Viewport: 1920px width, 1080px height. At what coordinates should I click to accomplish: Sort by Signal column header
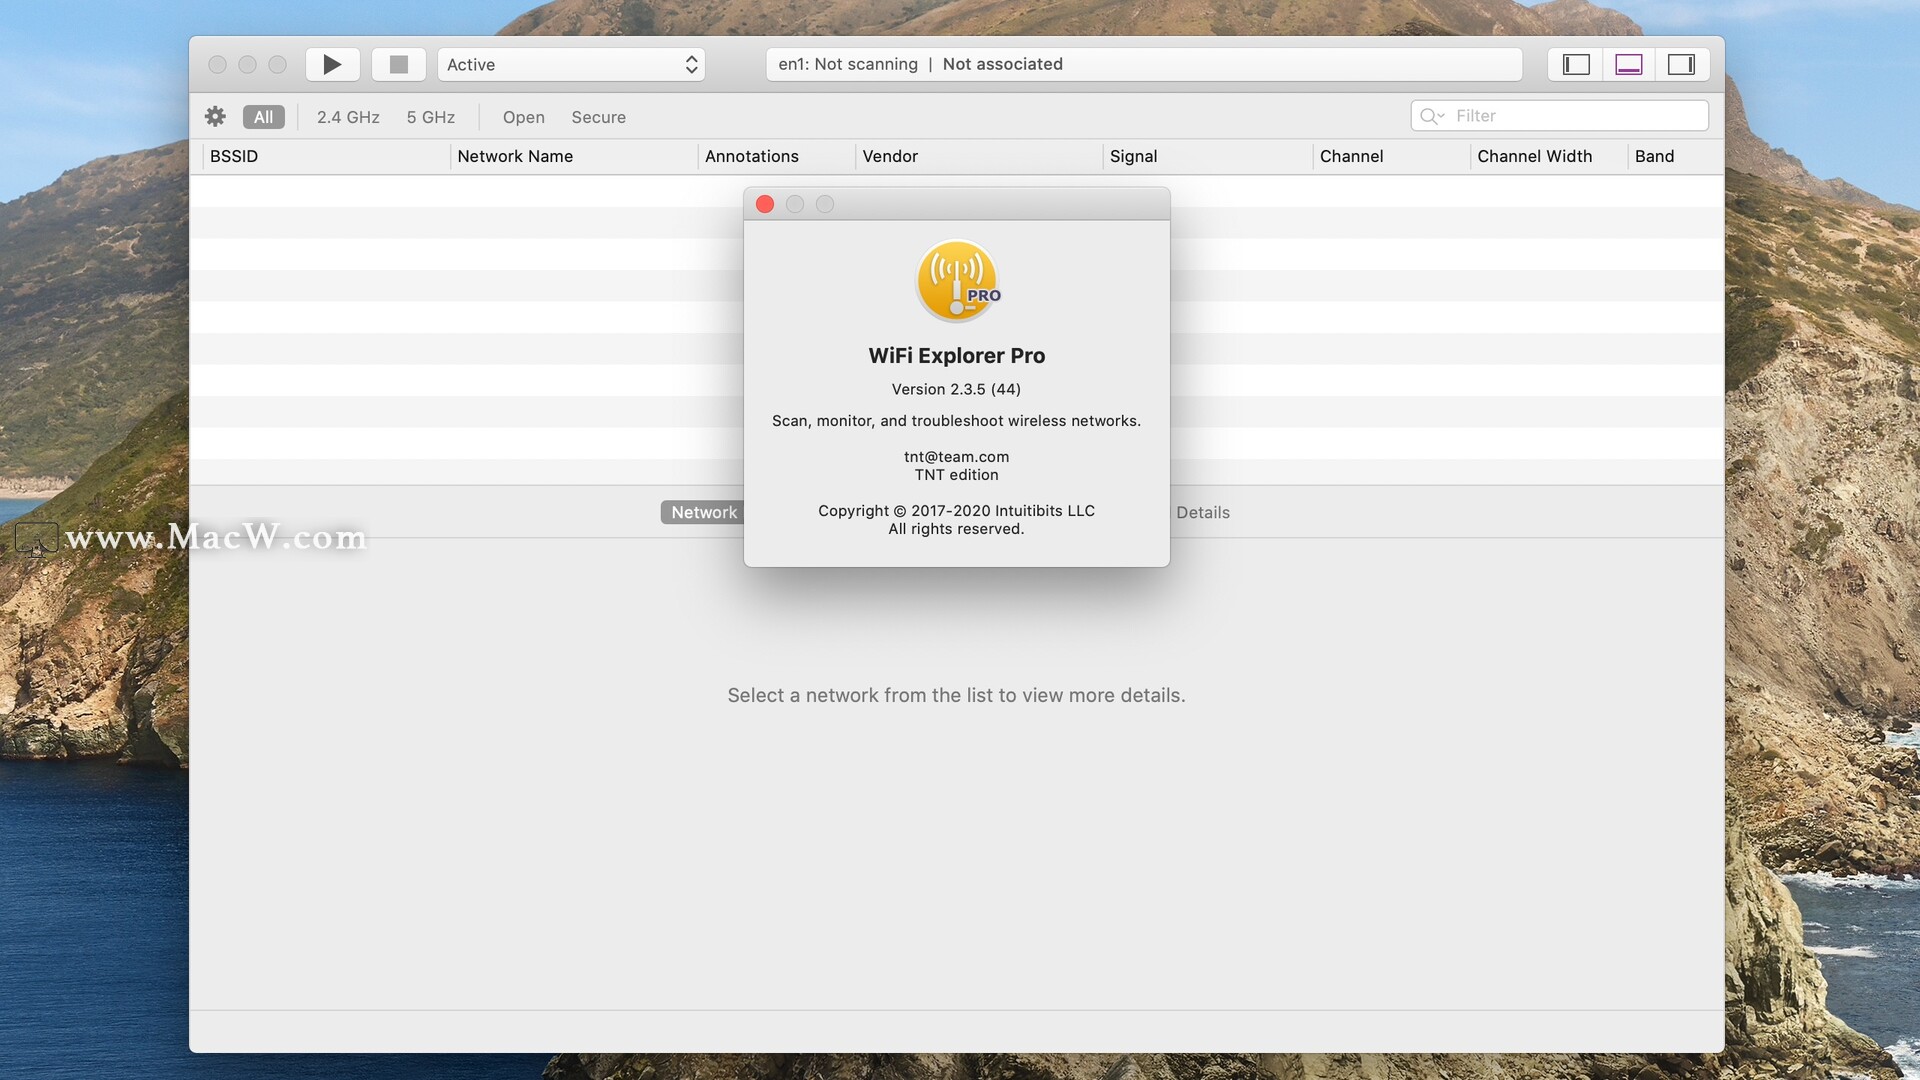[x=1133, y=156]
